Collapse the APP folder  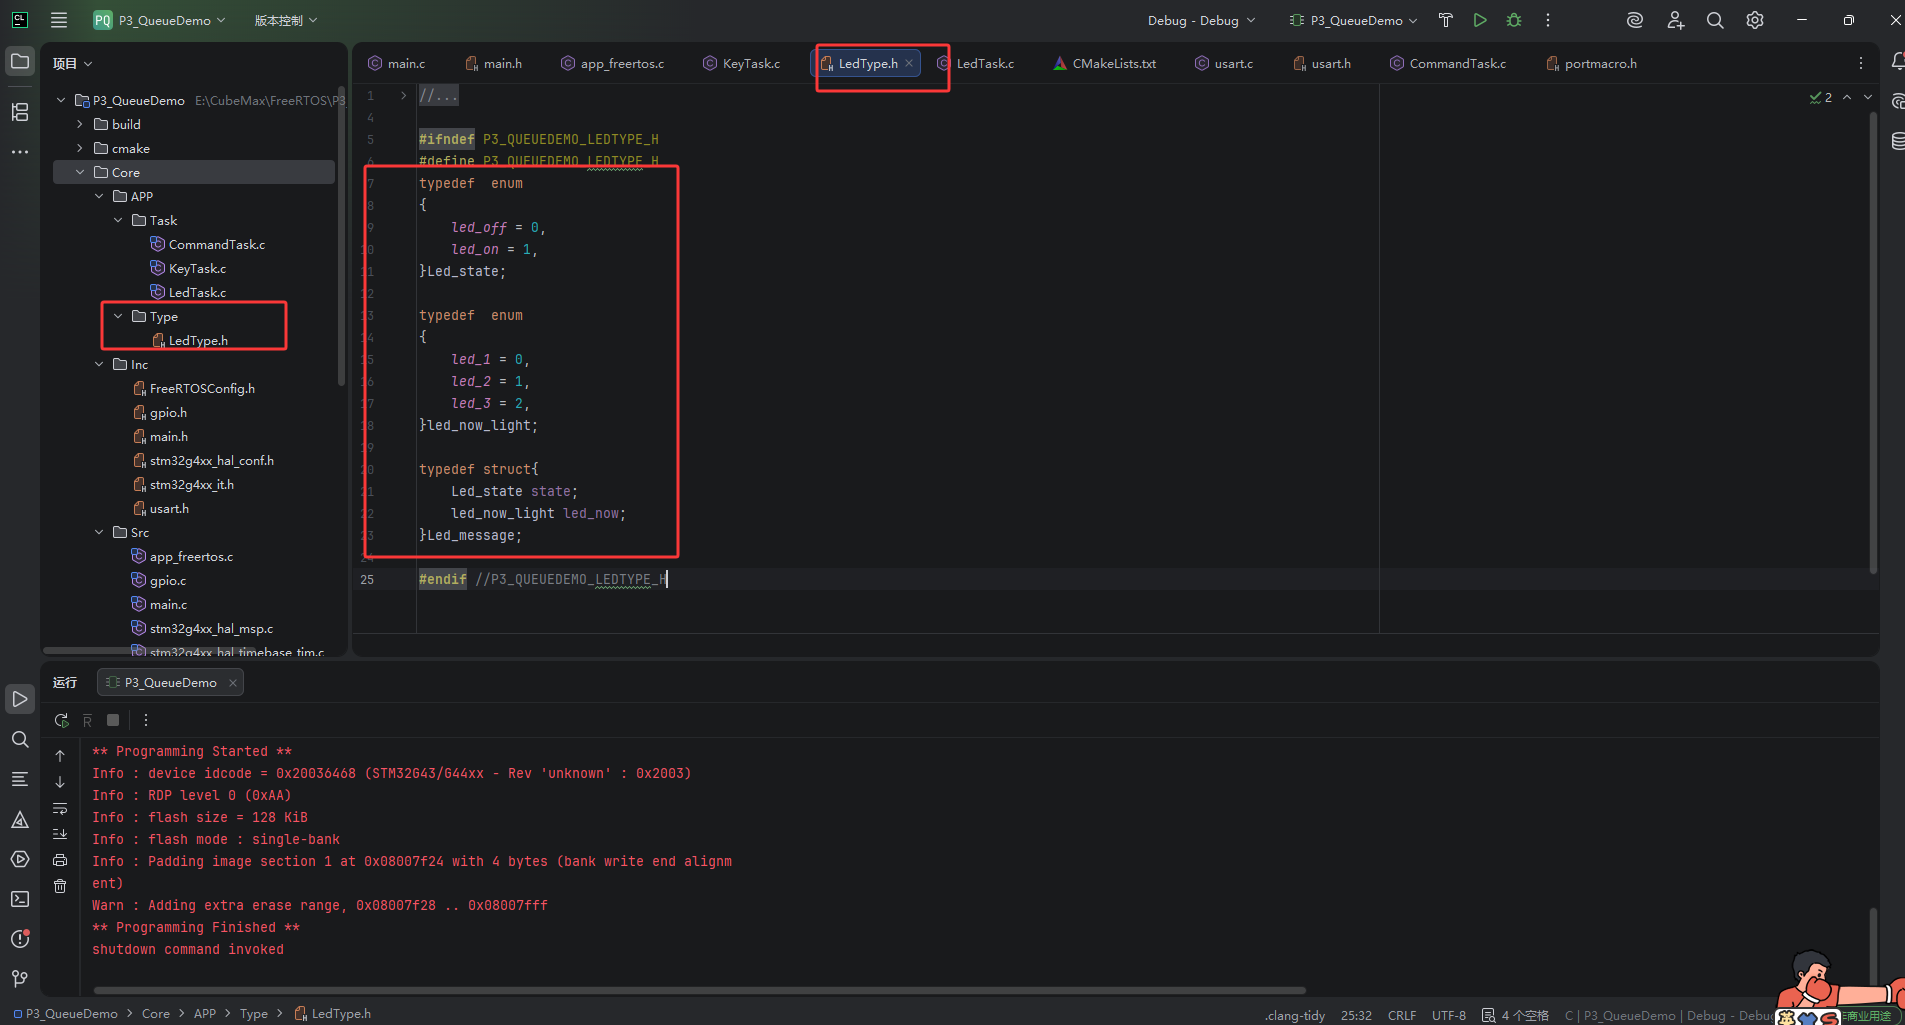tap(99, 196)
